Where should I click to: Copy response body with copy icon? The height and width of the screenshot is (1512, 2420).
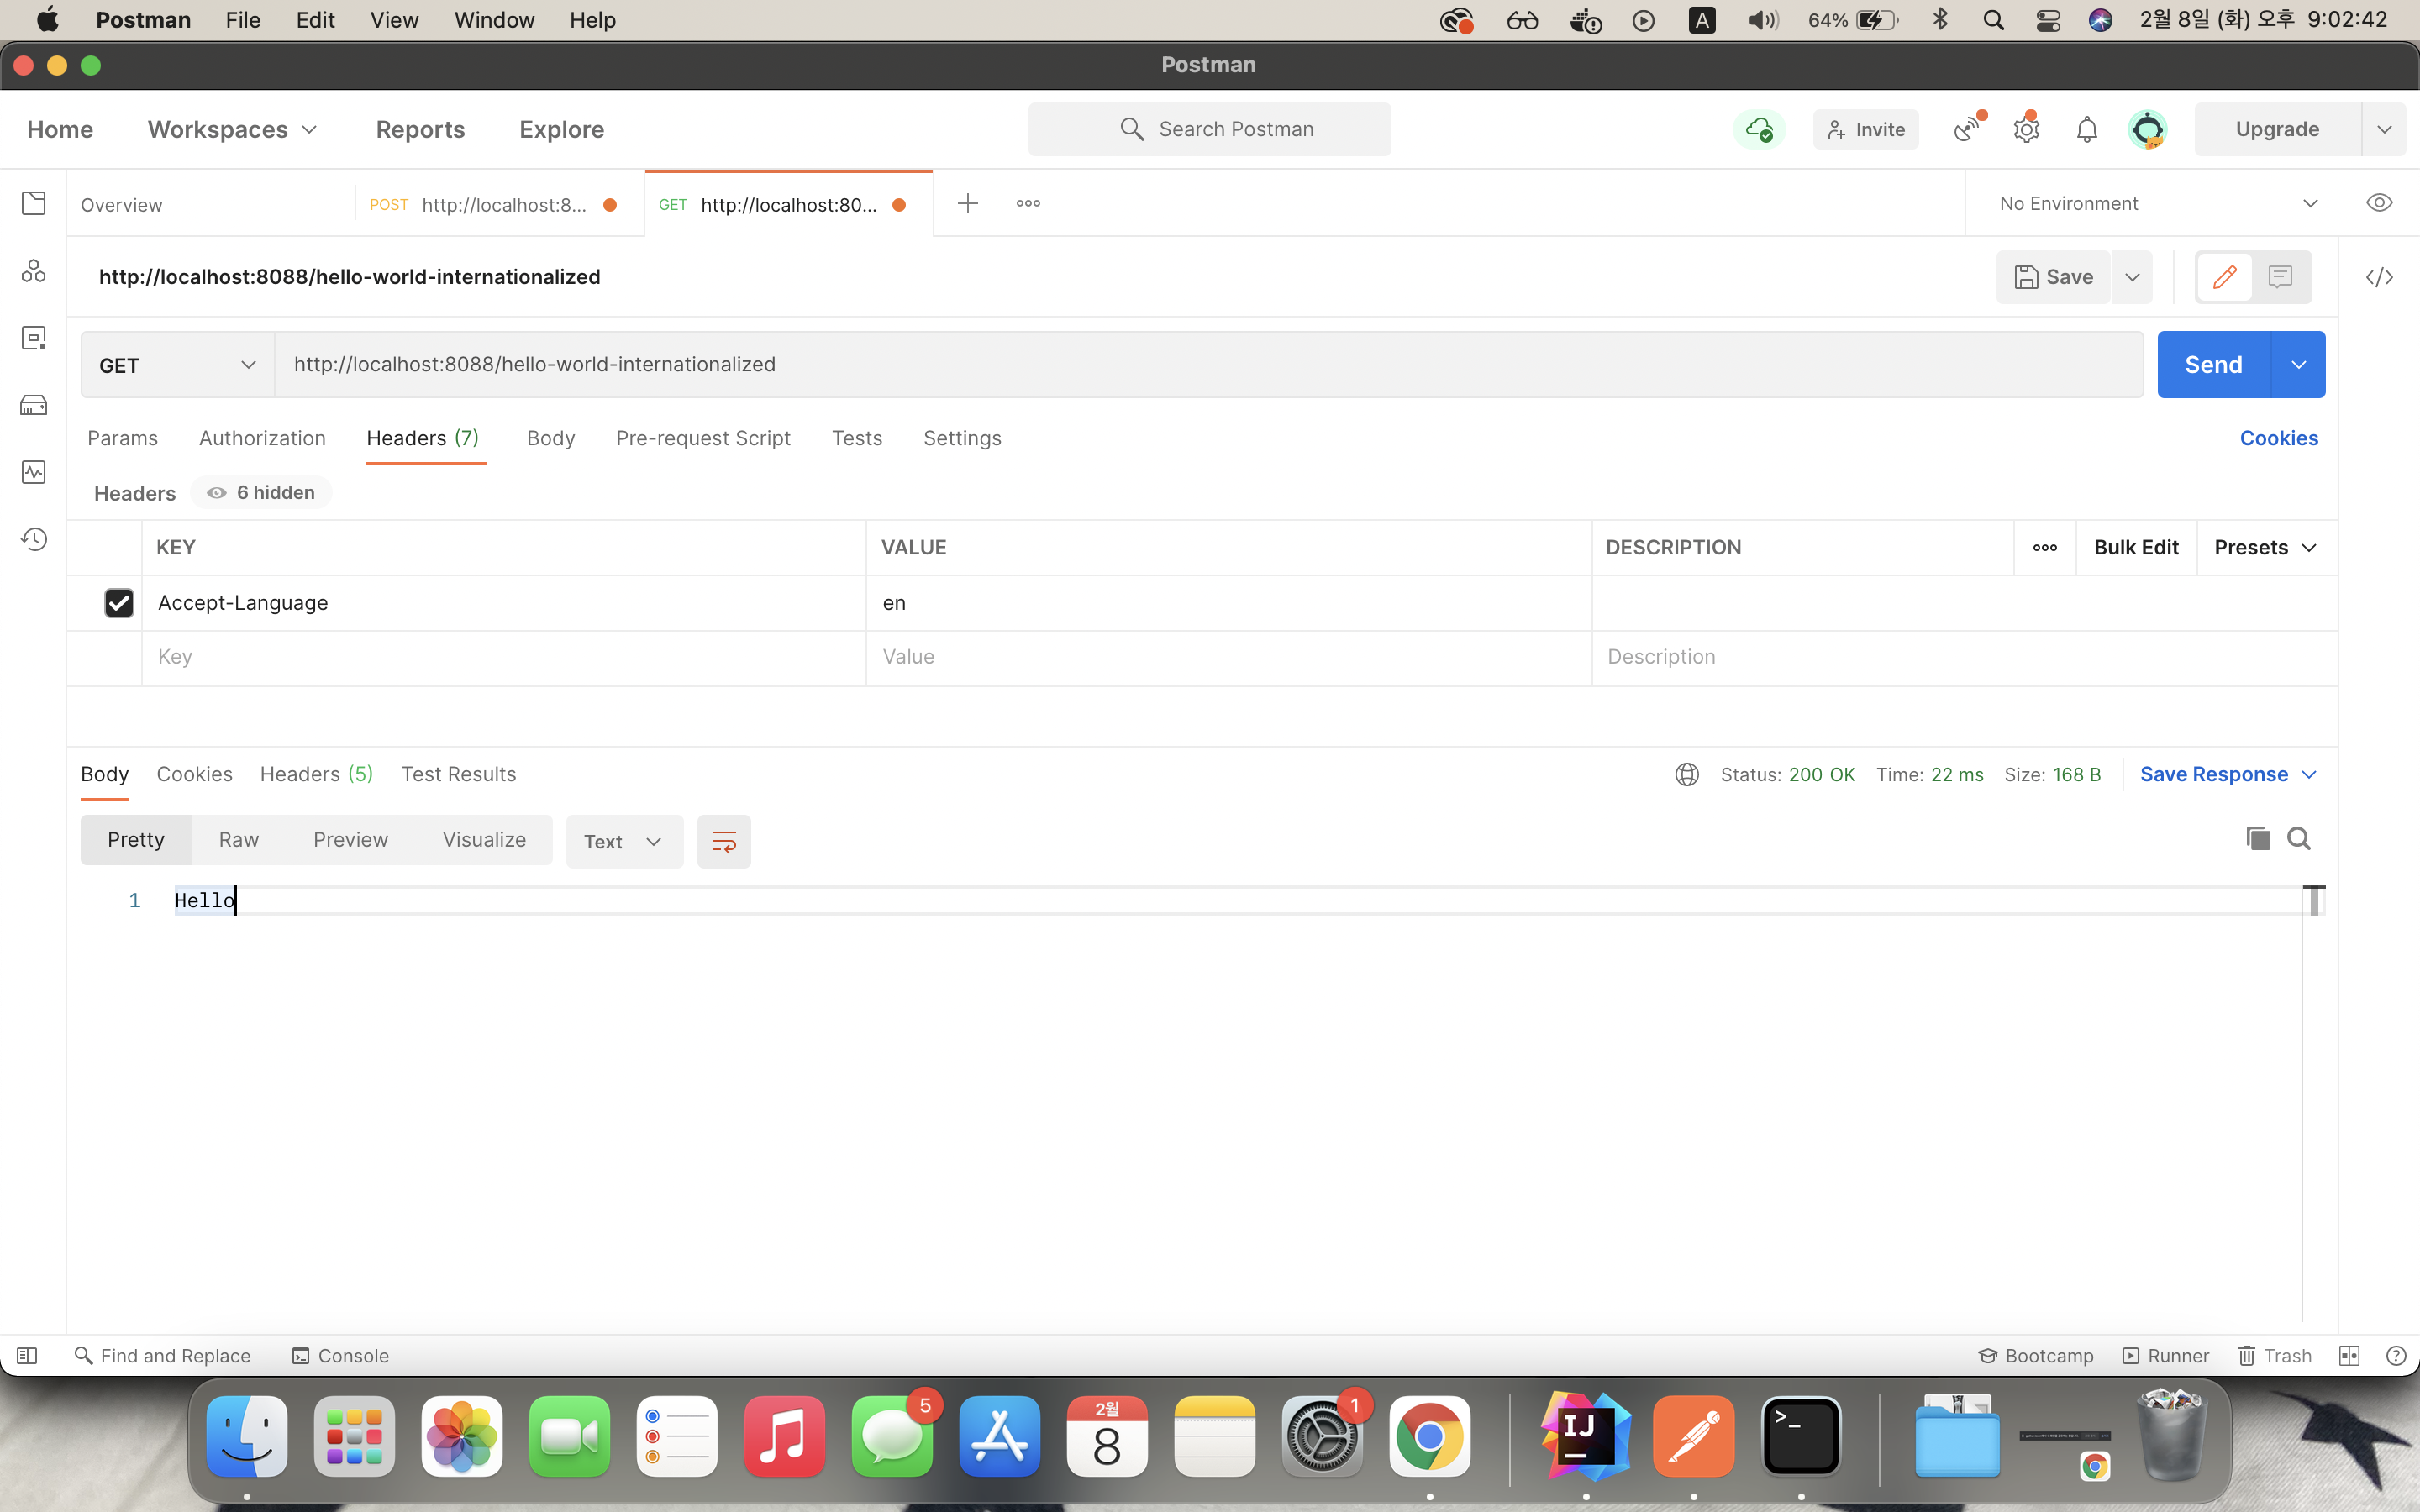[2257, 838]
